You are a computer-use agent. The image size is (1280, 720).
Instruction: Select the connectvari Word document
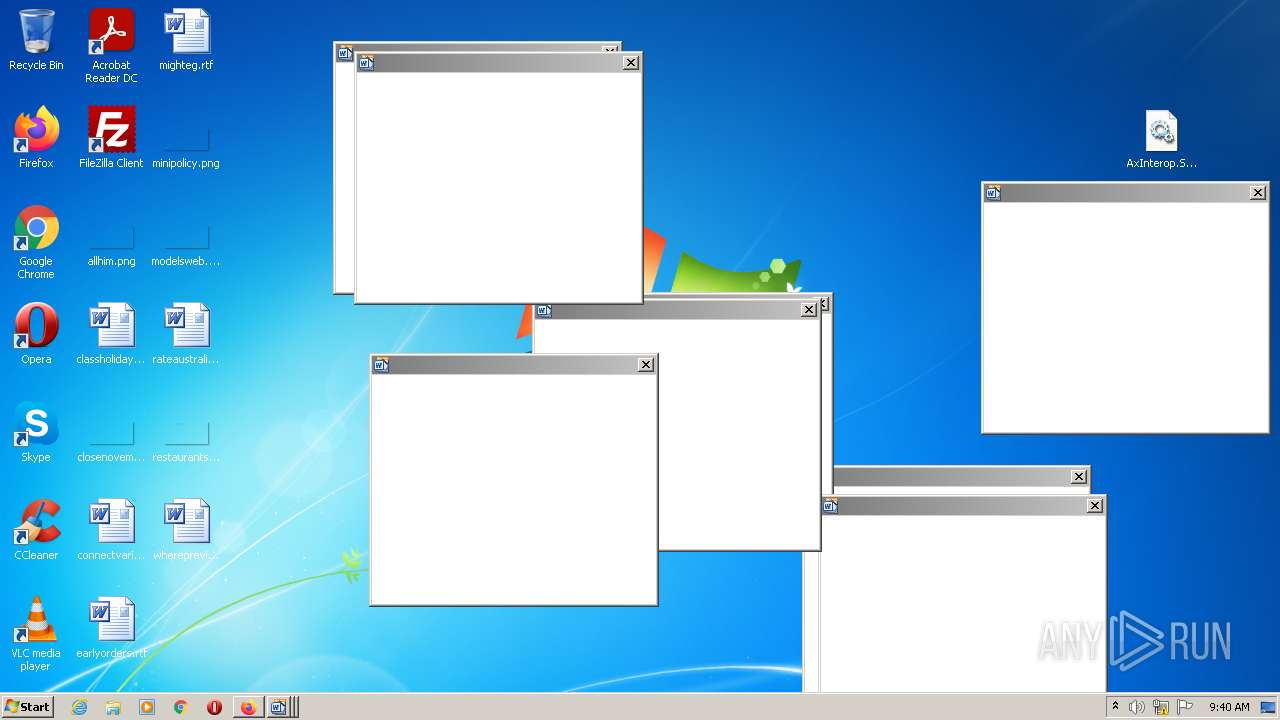coord(111,530)
